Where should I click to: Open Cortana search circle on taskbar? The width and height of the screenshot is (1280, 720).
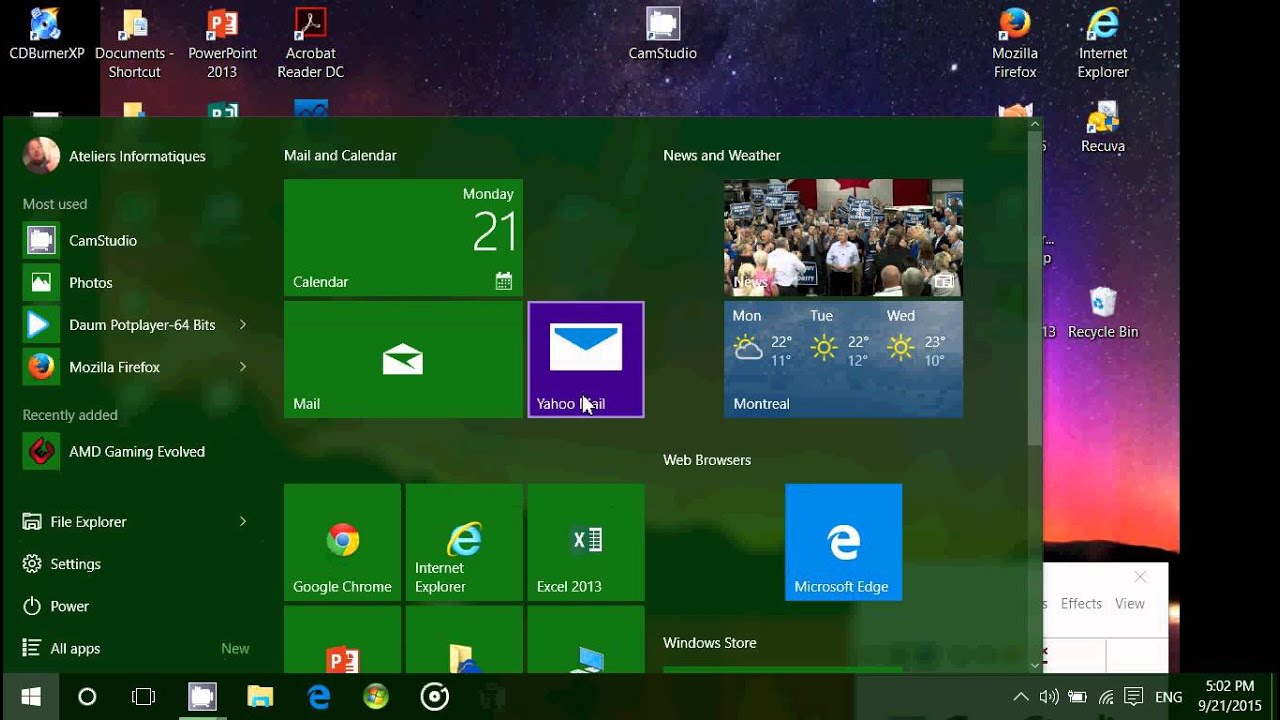pyautogui.click(x=87, y=697)
